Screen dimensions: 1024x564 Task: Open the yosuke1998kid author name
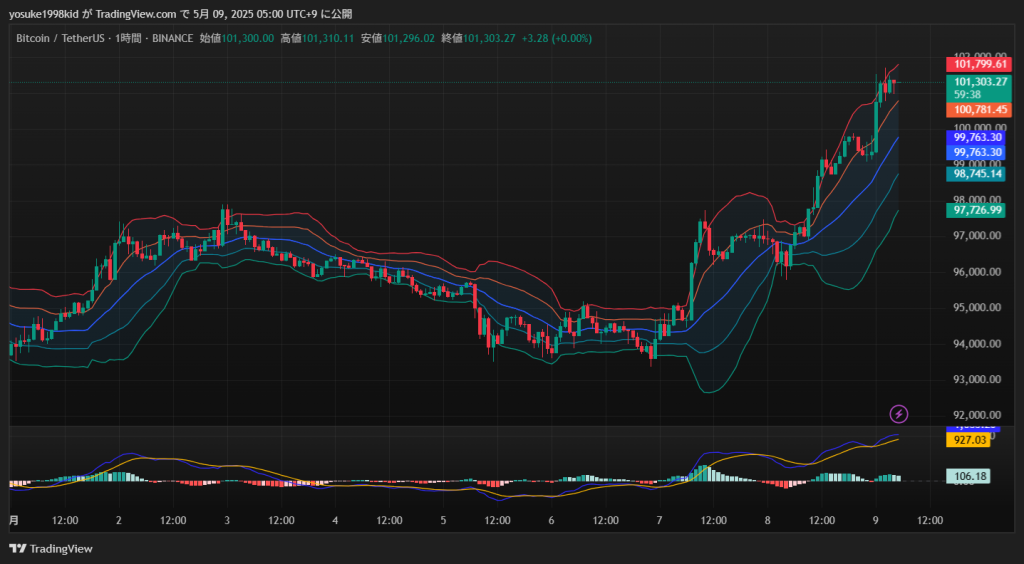(x=45, y=14)
